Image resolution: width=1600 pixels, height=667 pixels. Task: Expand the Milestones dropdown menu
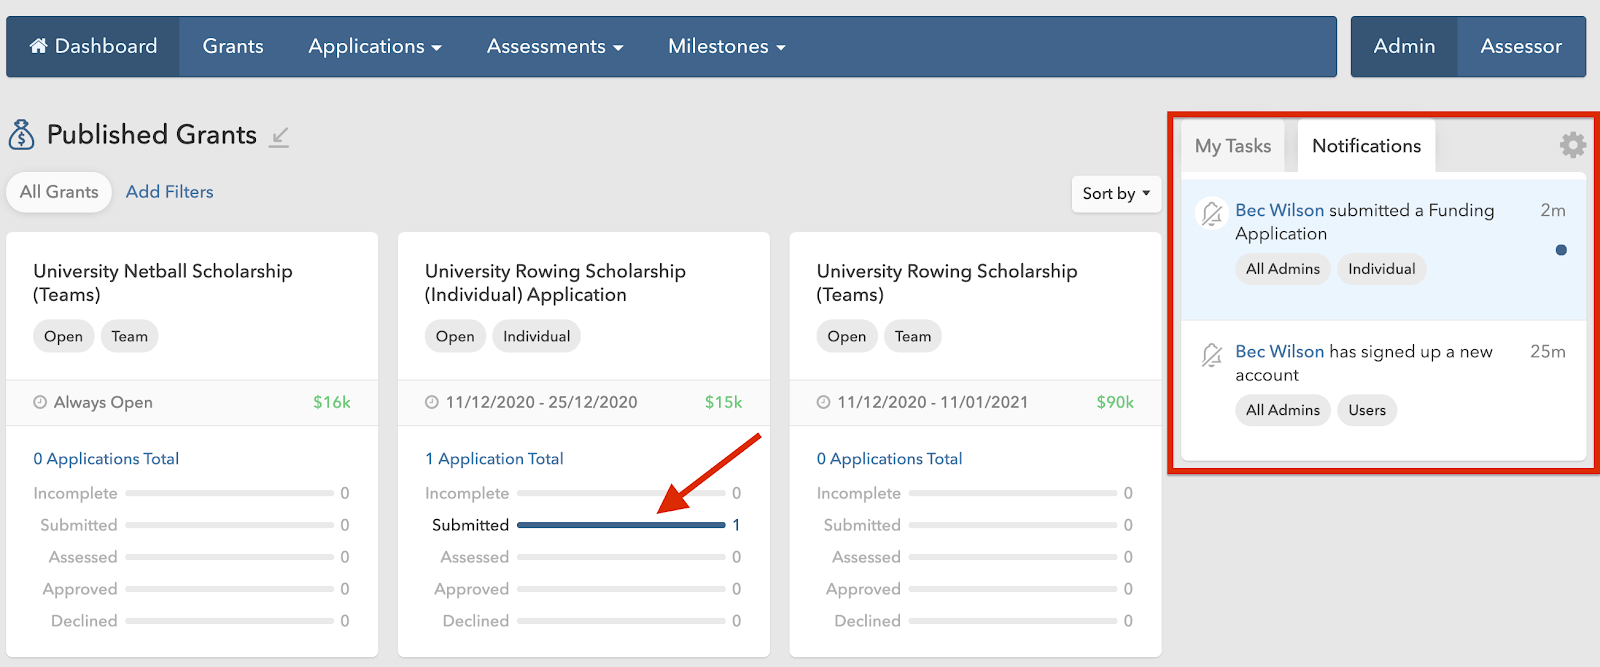click(726, 46)
